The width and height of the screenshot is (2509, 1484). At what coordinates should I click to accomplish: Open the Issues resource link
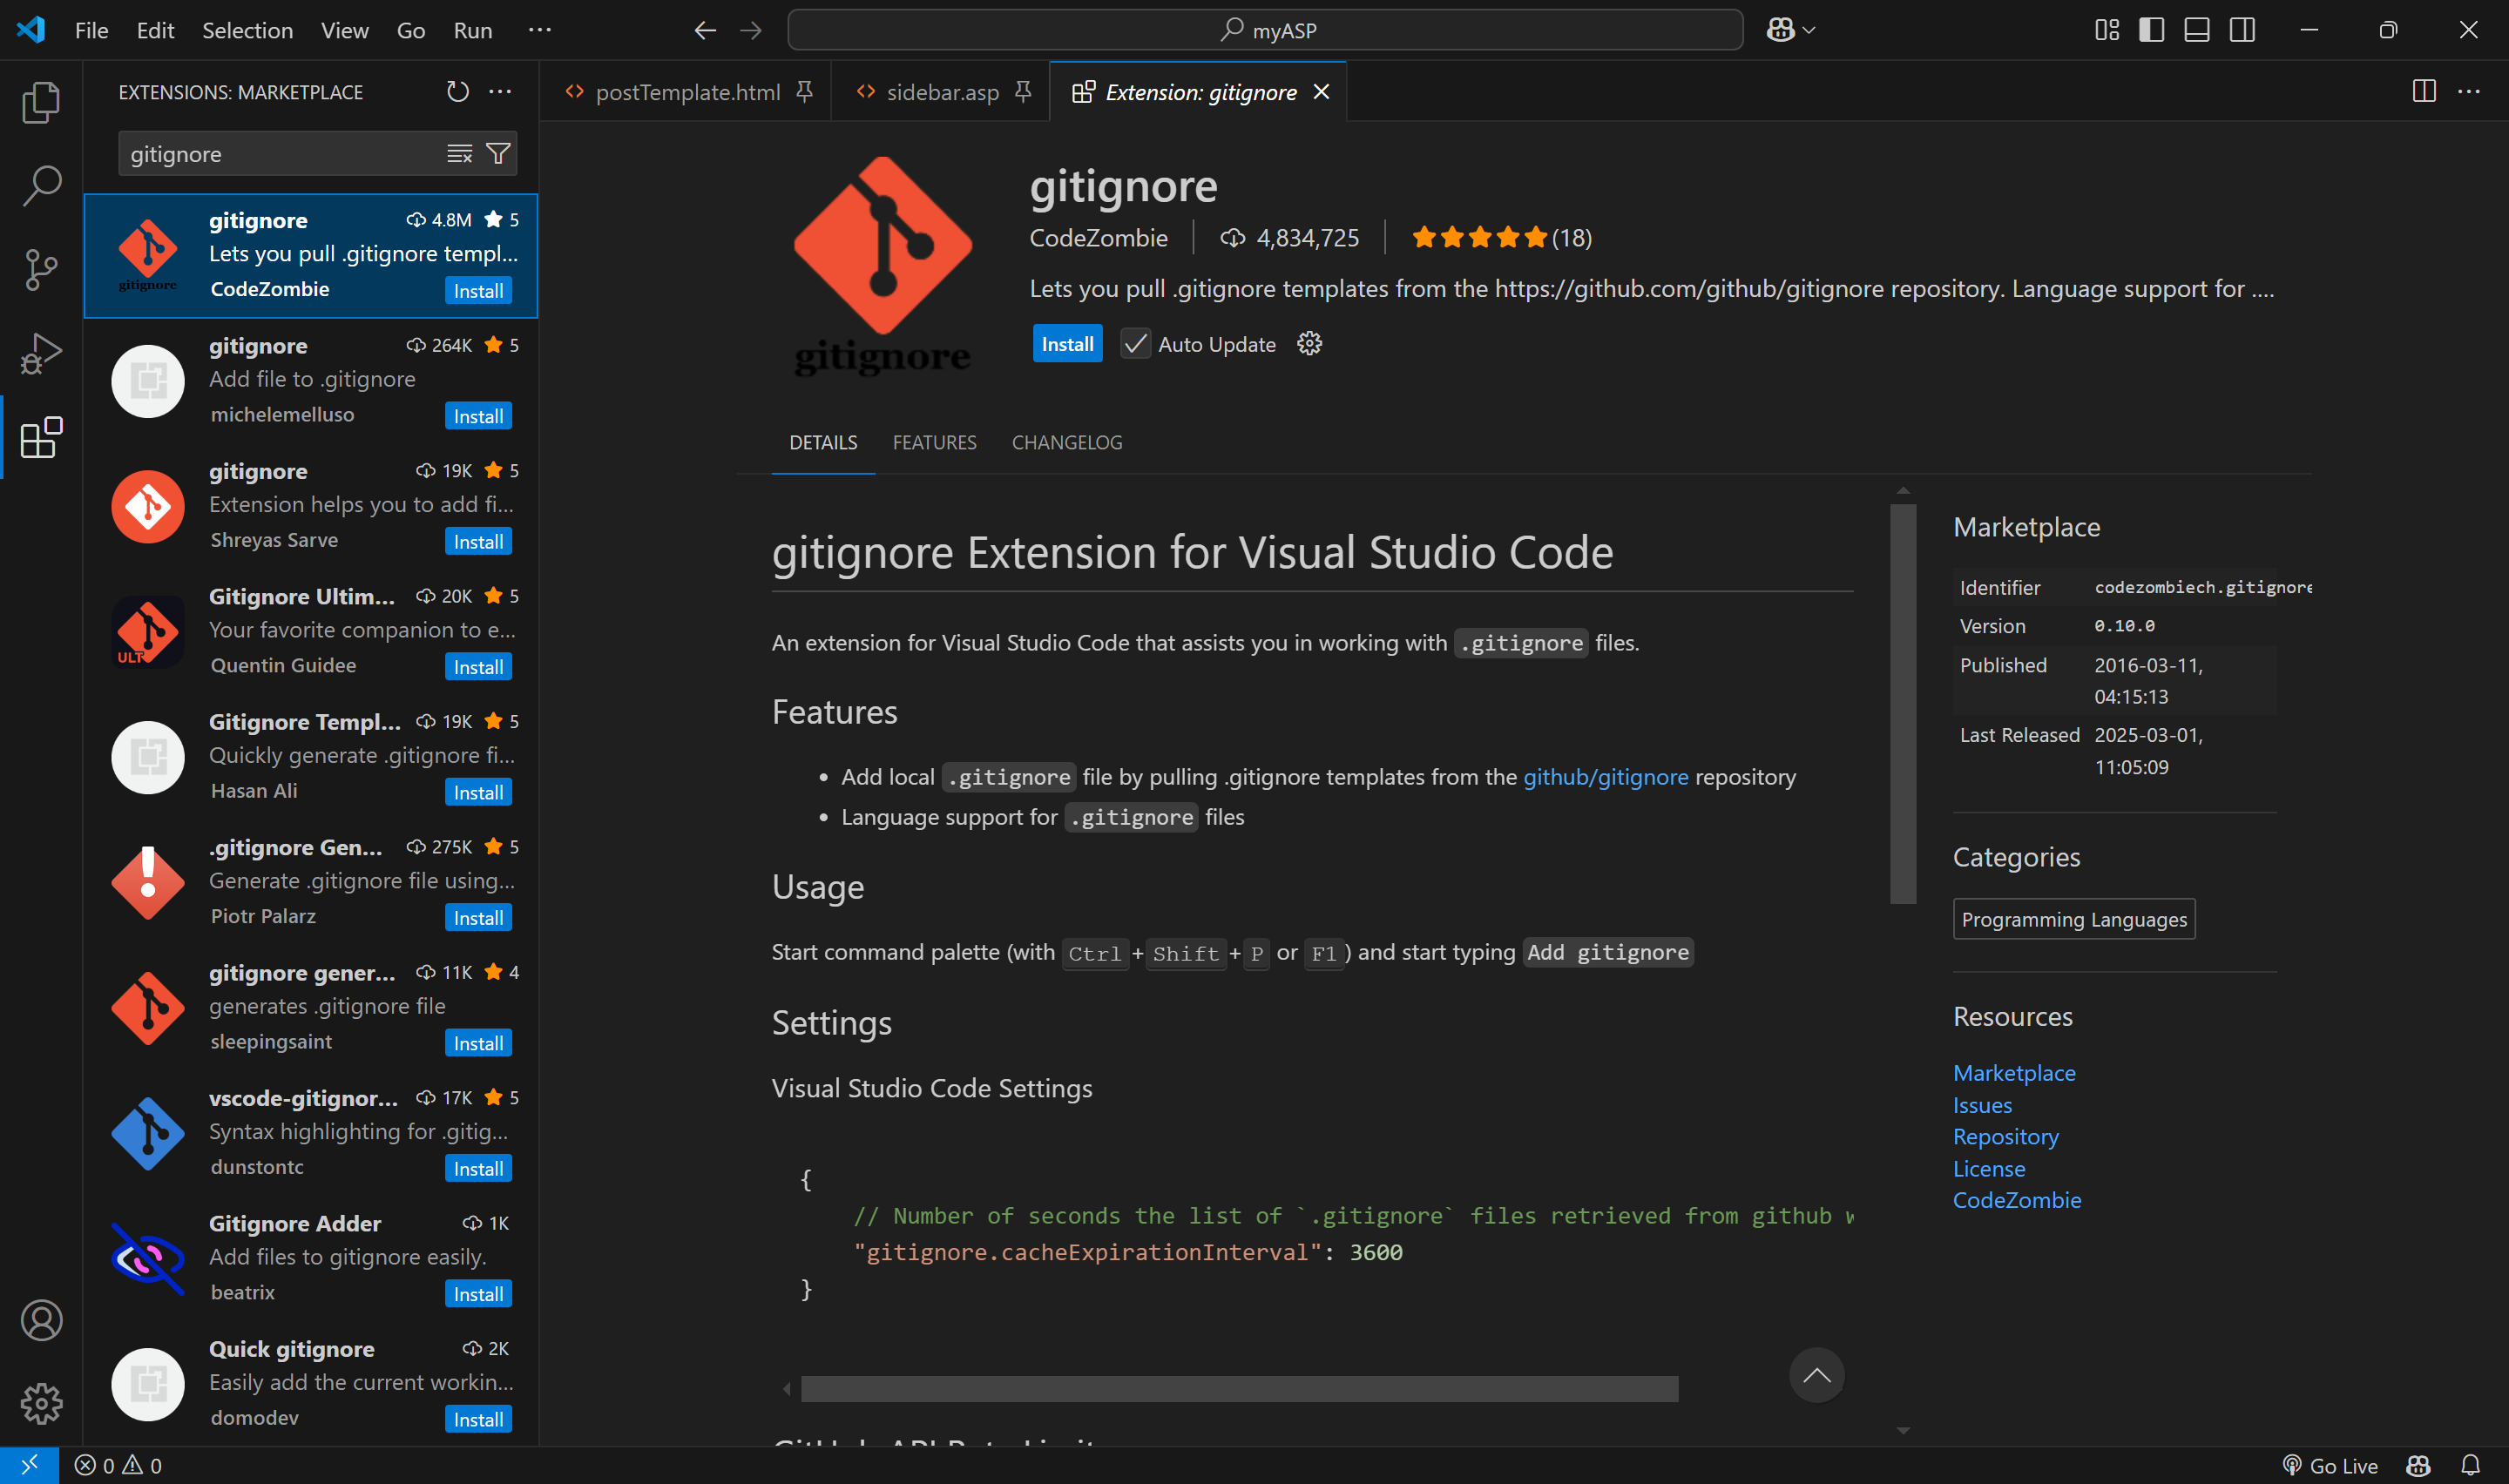point(1982,1105)
